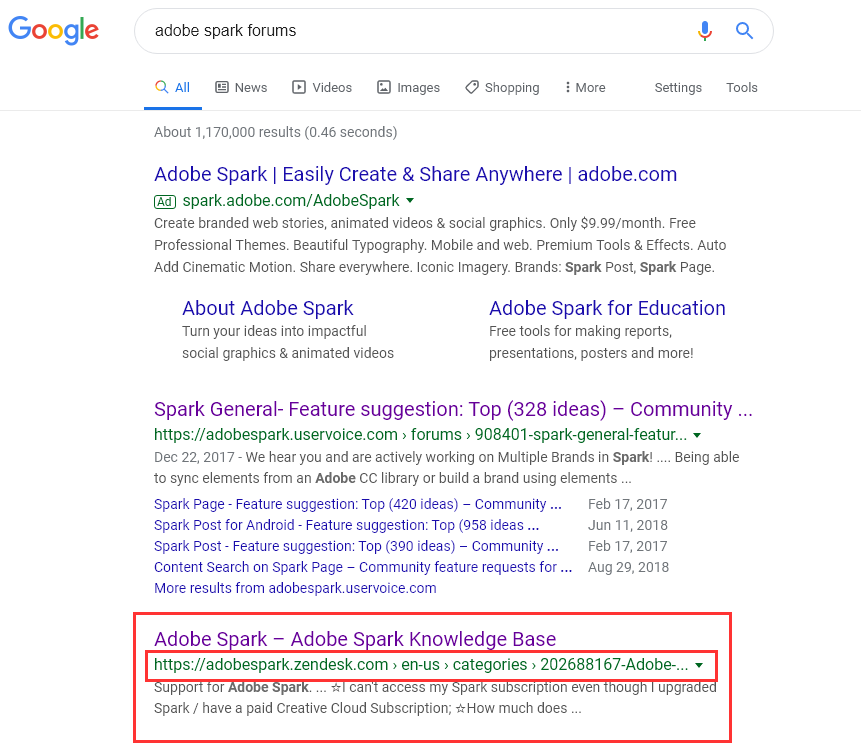The height and width of the screenshot is (747, 861).
Task: Open the News search tab
Action: tap(241, 88)
